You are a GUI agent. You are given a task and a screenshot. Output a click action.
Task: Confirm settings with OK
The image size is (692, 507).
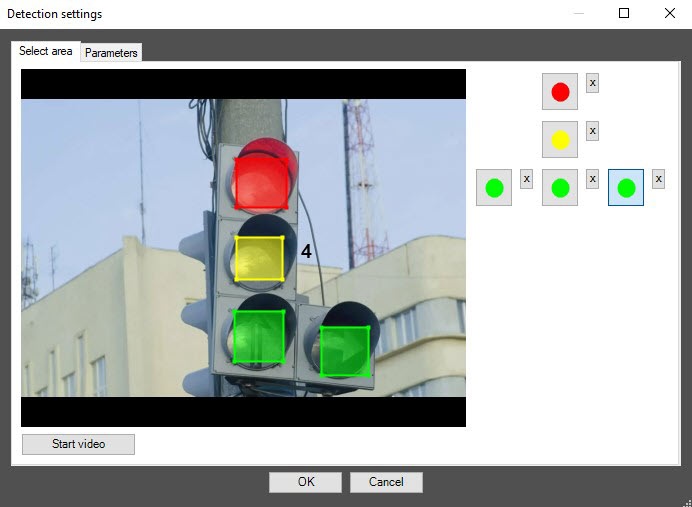pyautogui.click(x=305, y=482)
